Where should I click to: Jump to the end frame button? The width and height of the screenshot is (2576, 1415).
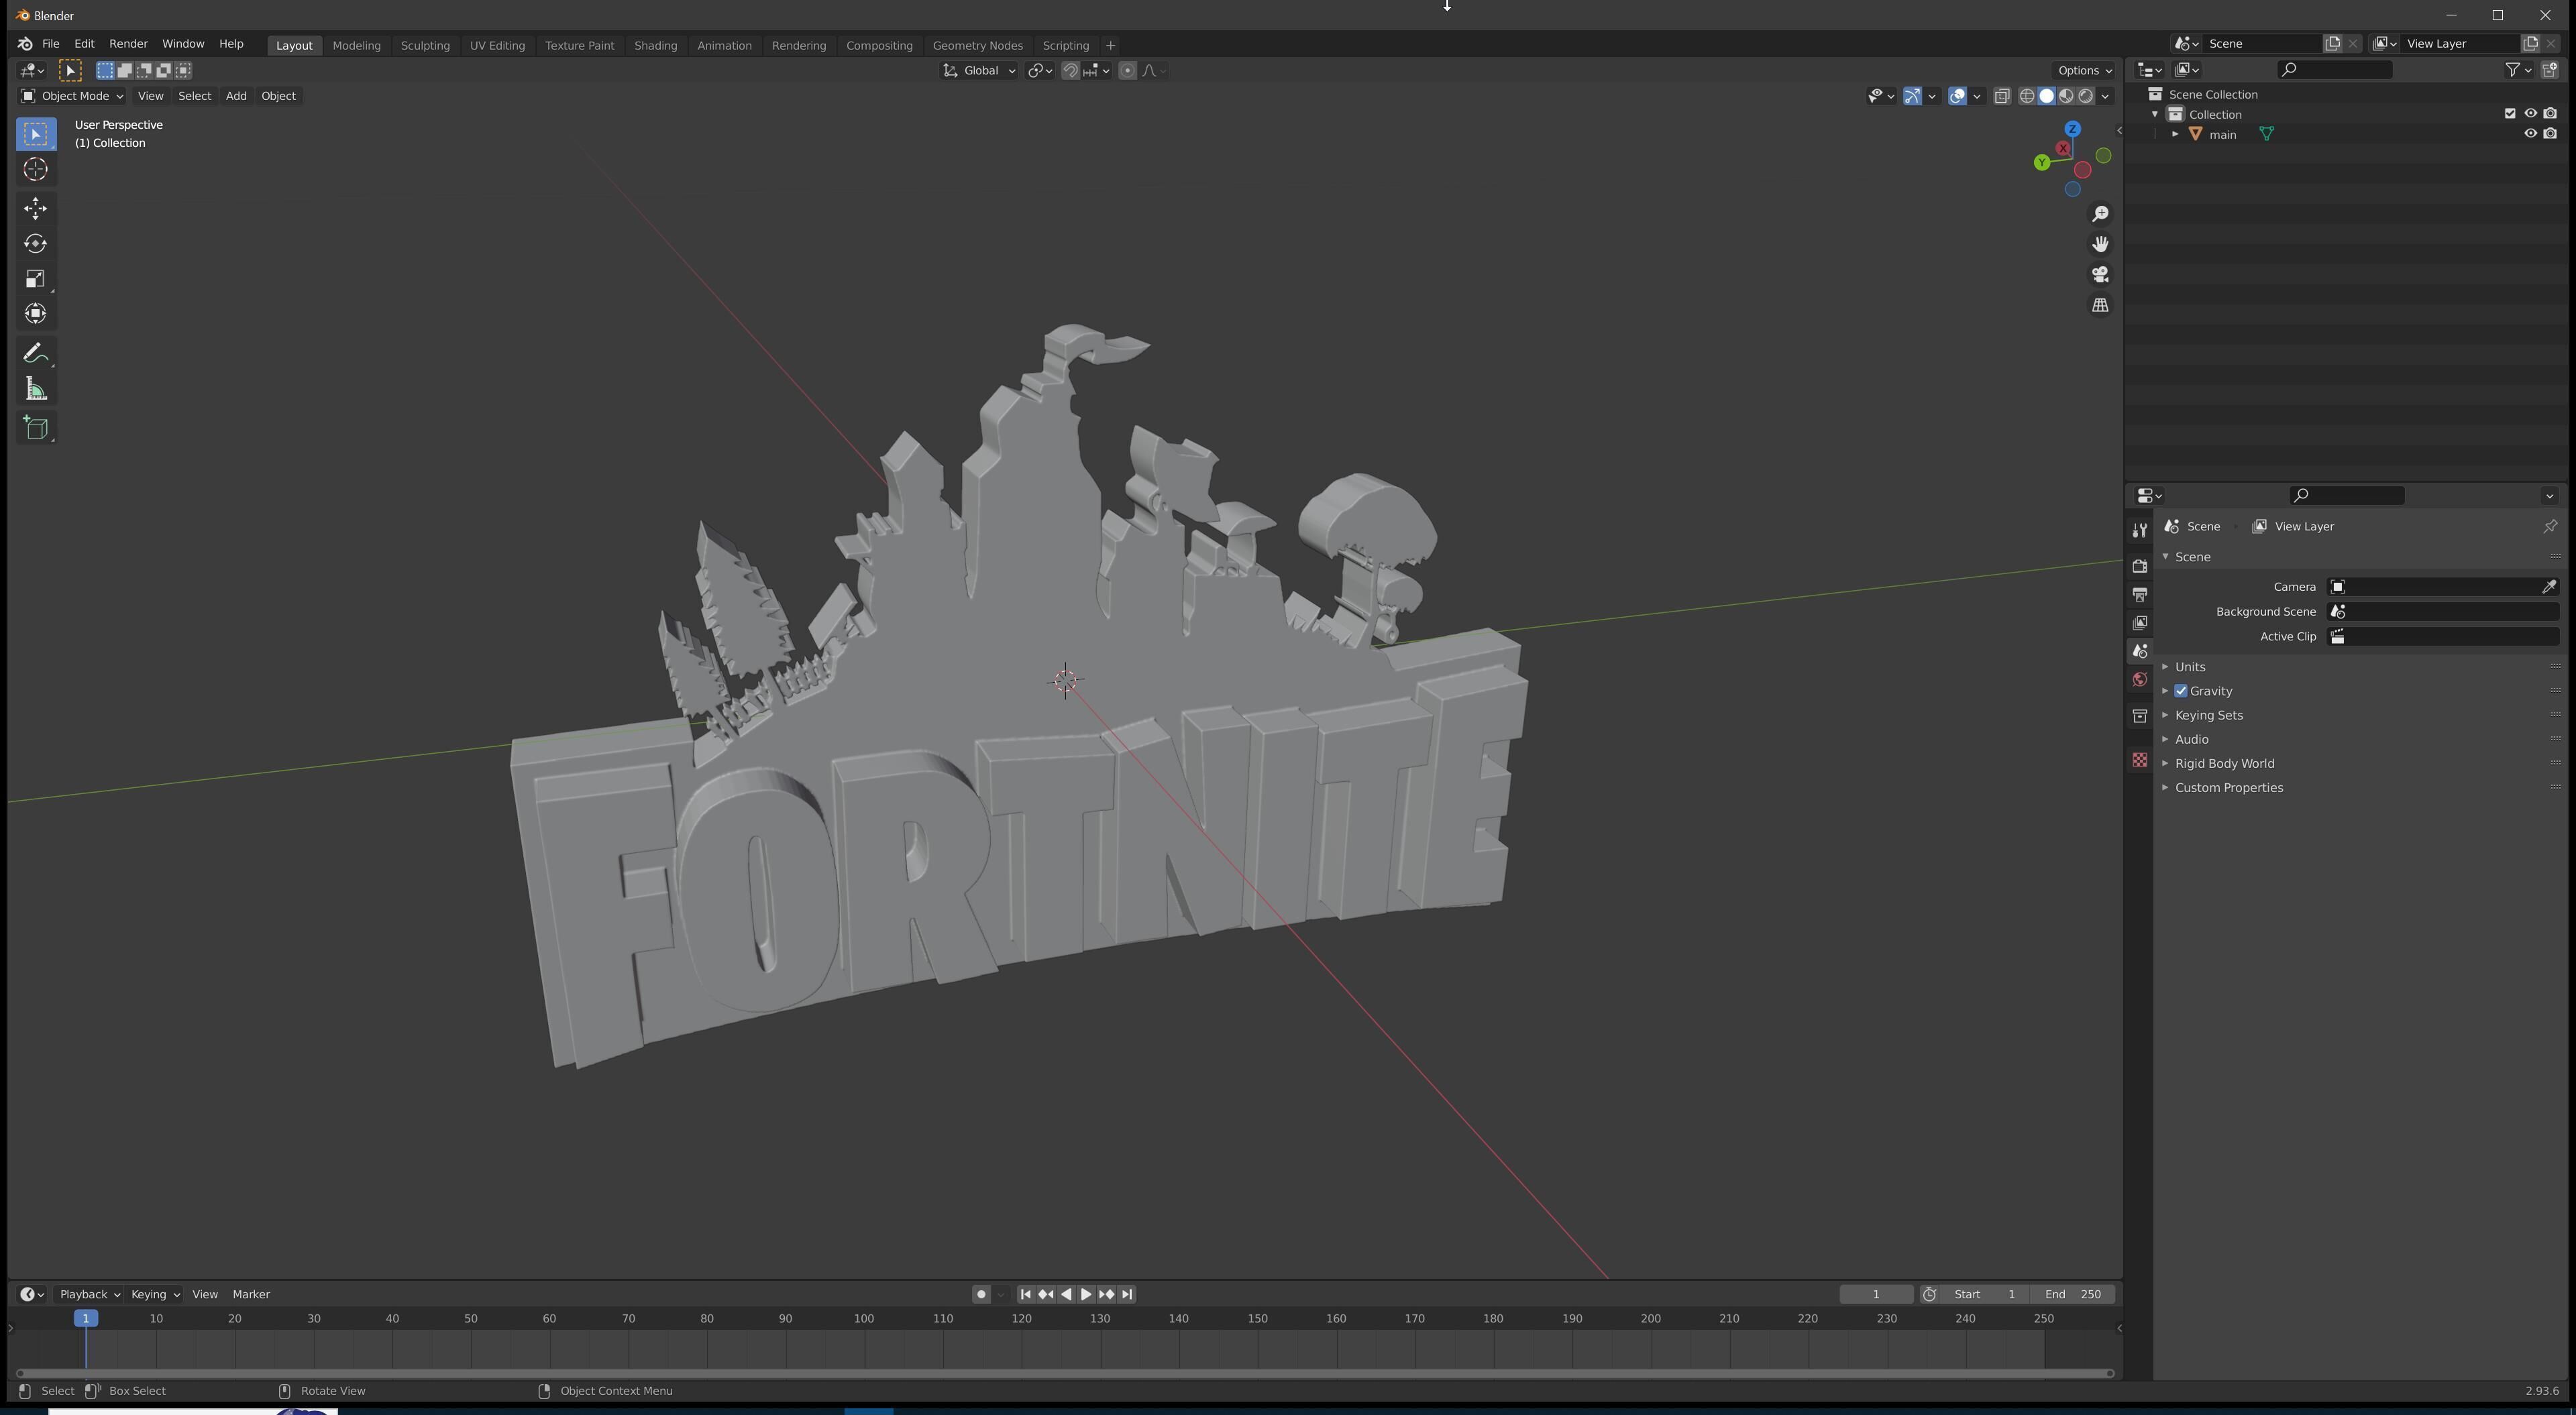pyautogui.click(x=1127, y=1294)
